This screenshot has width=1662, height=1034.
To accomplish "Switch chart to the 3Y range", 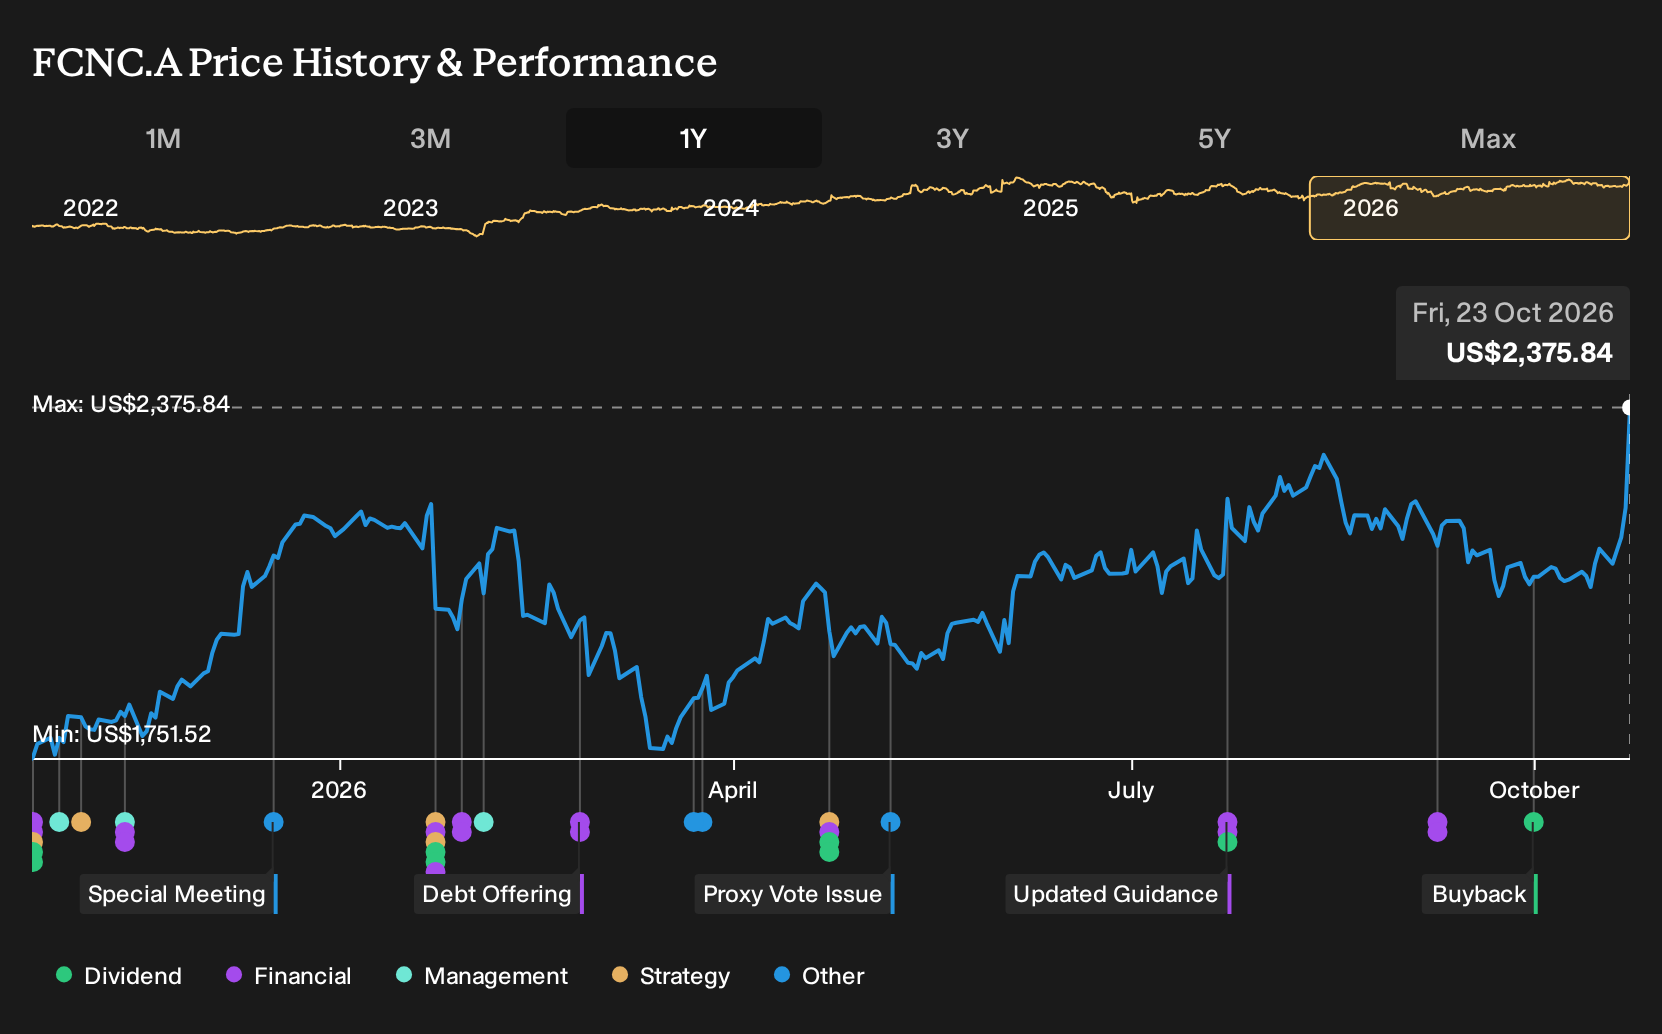I will (x=952, y=138).
